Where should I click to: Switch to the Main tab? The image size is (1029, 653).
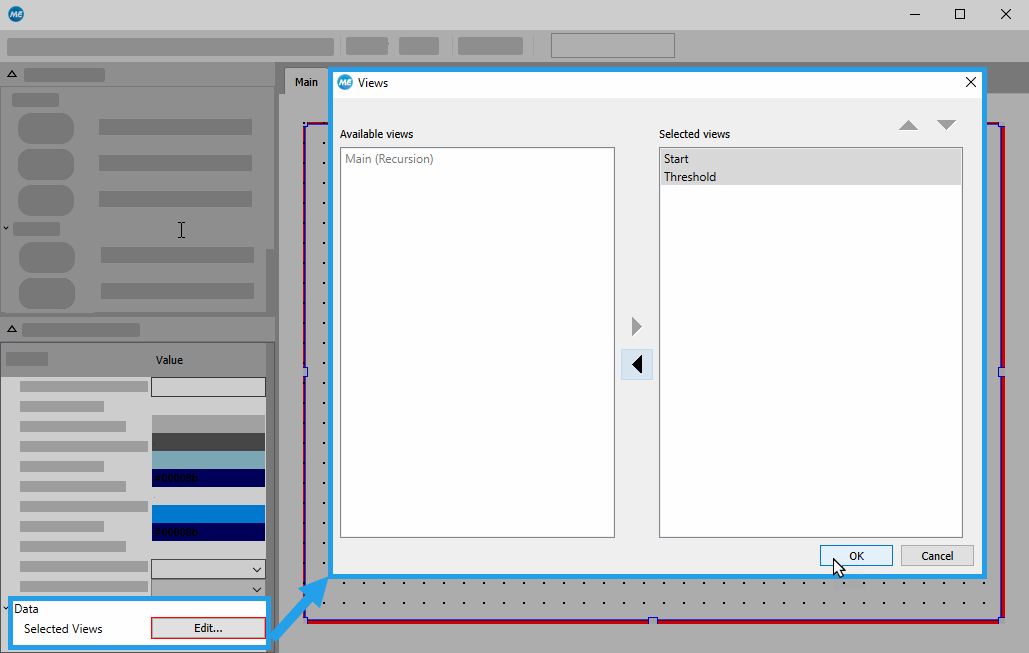click(x=306, y=82)
